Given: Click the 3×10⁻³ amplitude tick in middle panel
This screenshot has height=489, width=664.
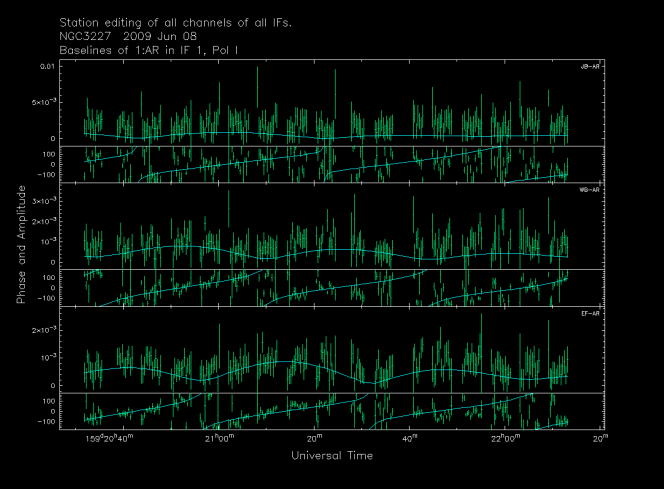Looking at the screenshot, I should pos(38,201).
